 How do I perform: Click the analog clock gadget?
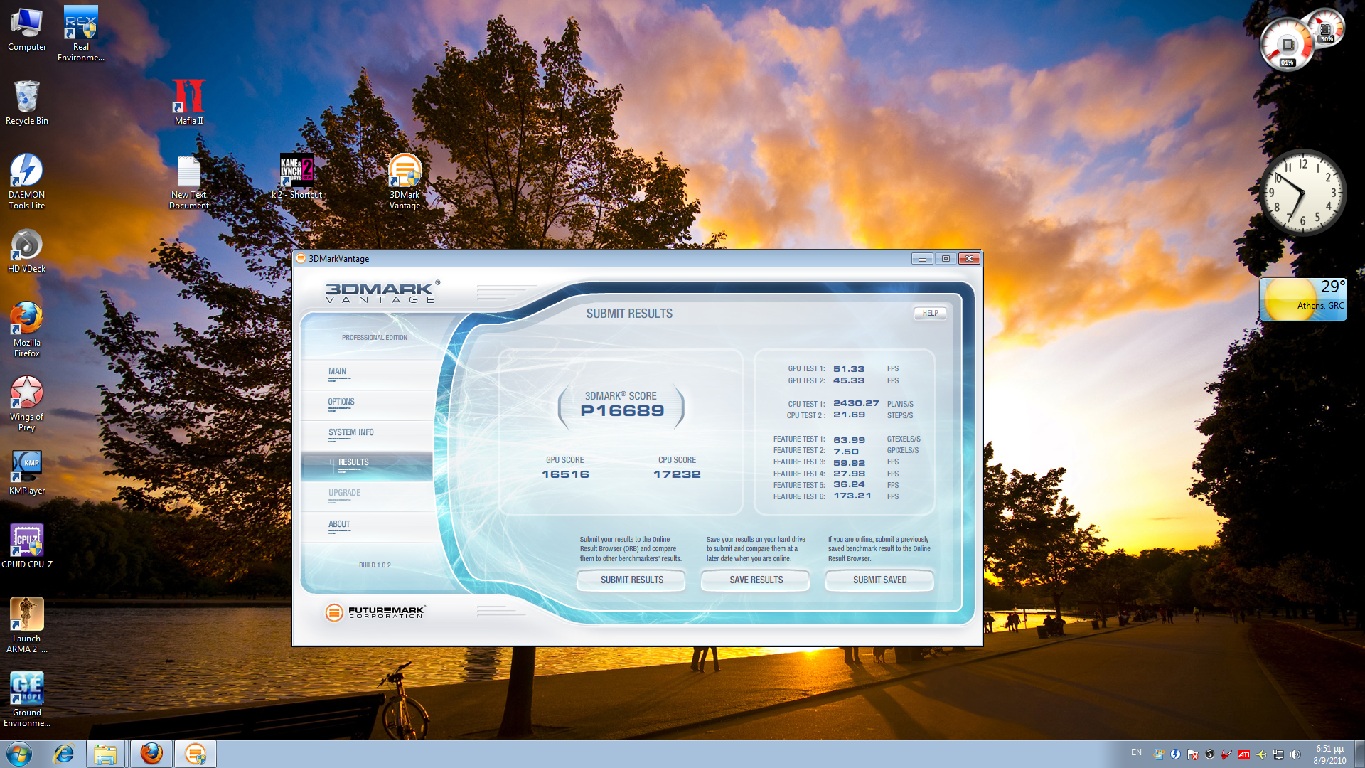[1303, 193]
